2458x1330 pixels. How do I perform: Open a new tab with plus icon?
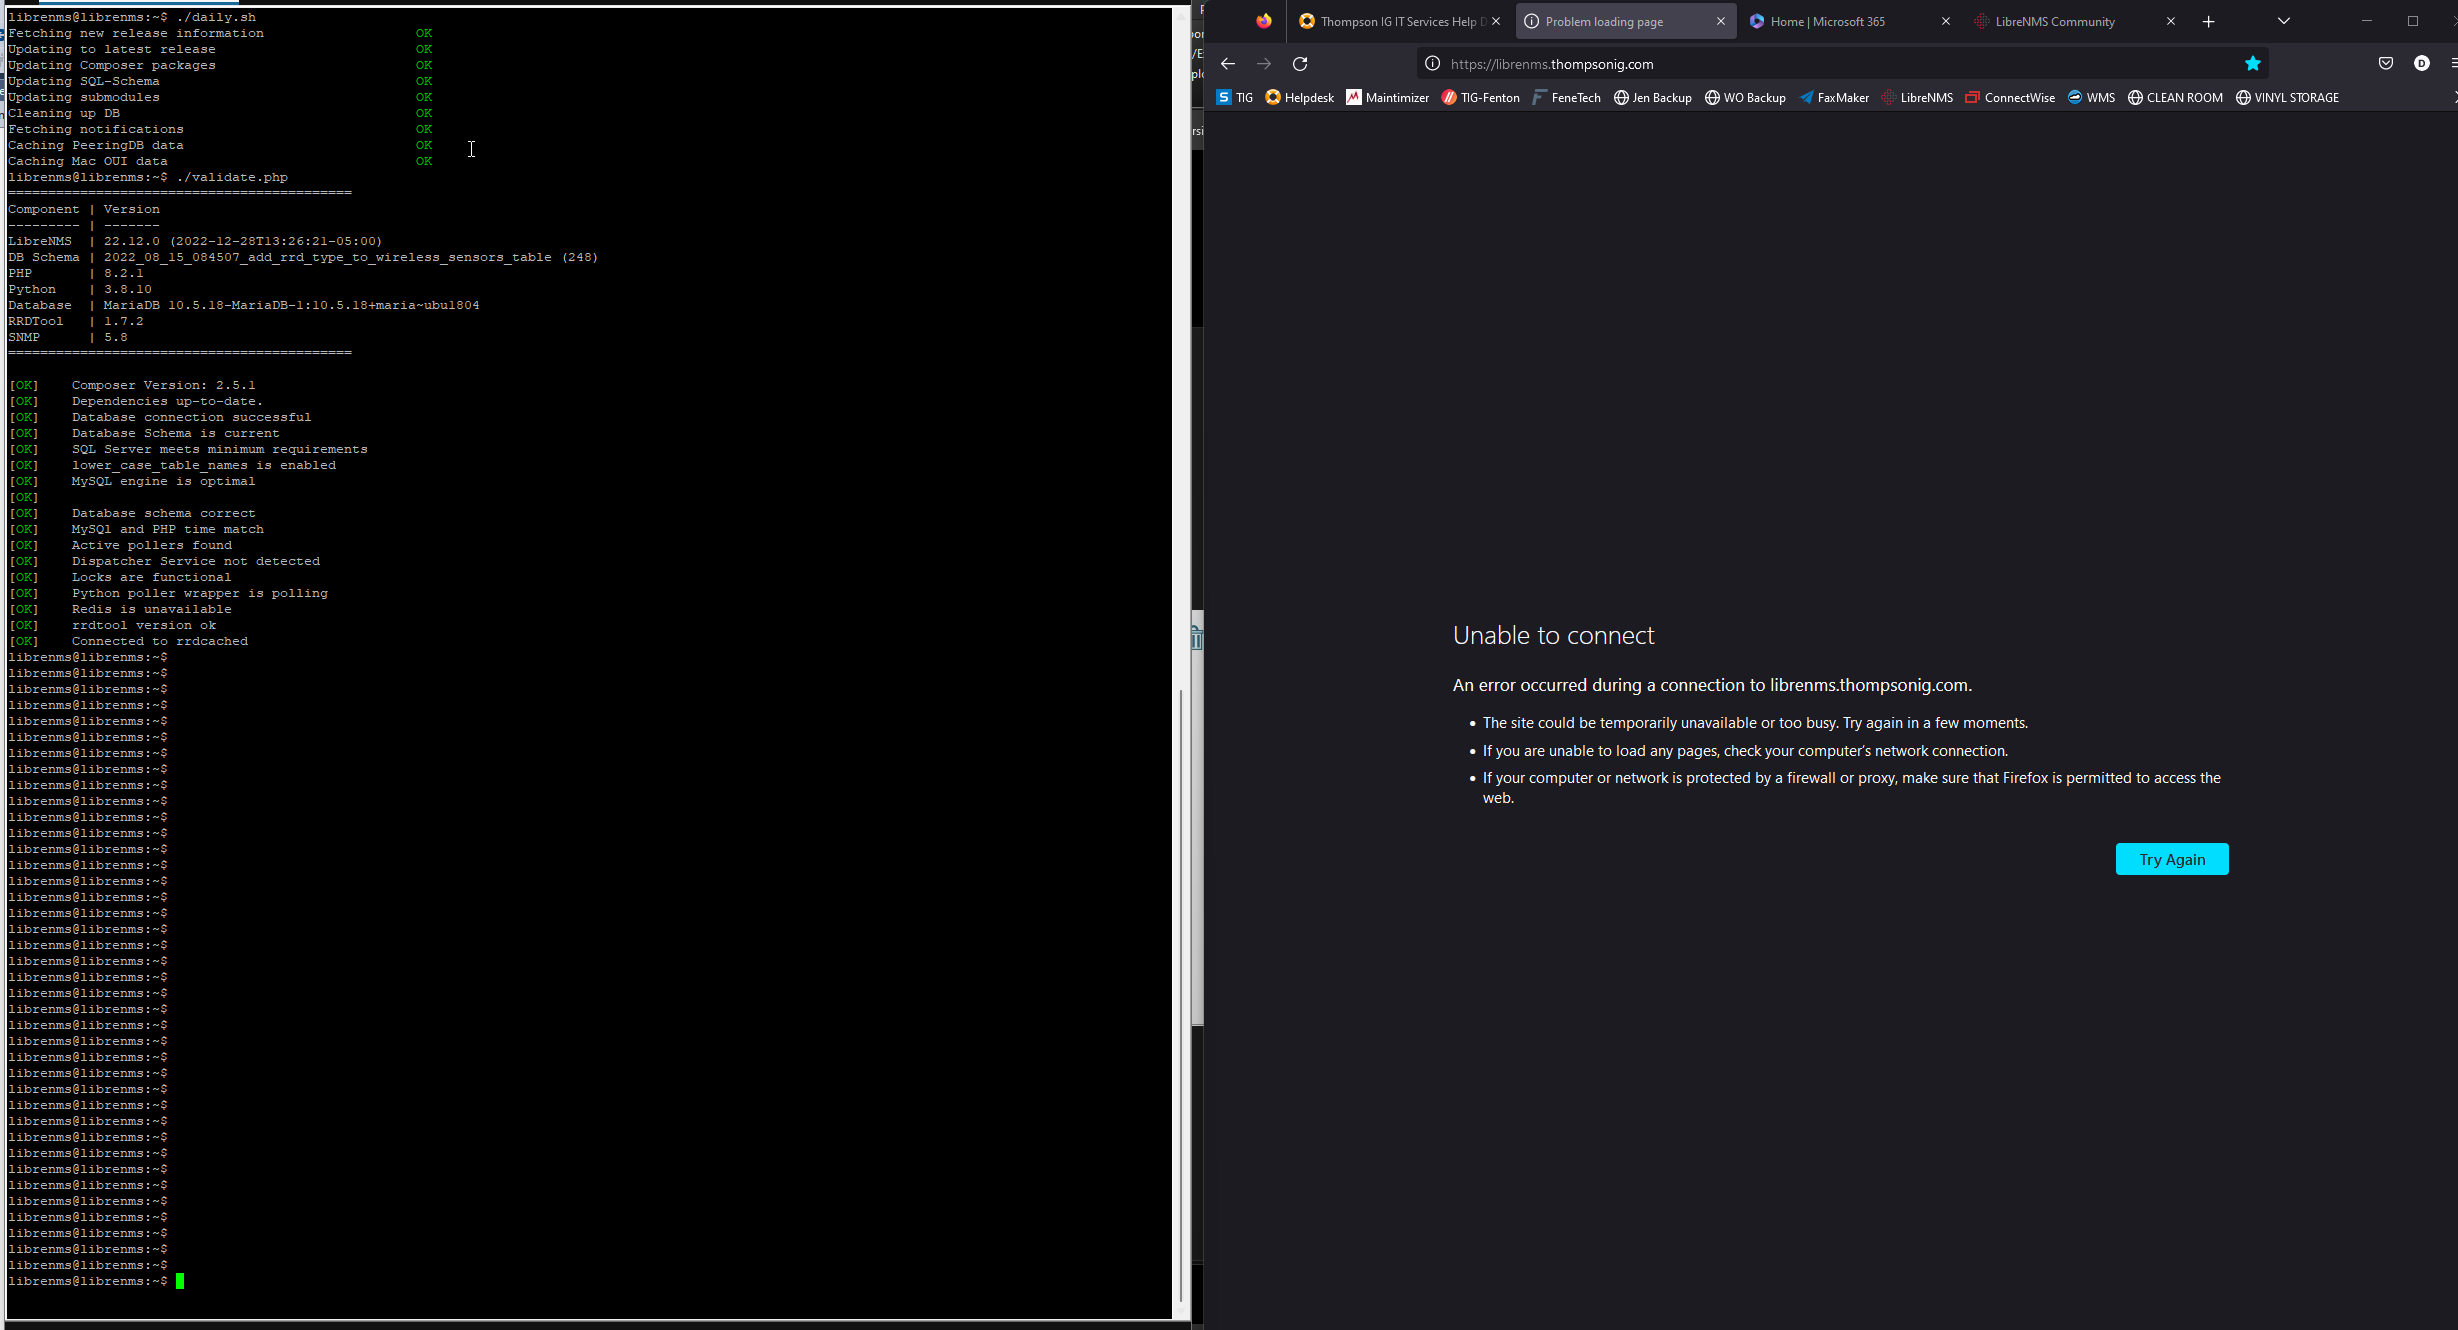tap(2208, 21)
